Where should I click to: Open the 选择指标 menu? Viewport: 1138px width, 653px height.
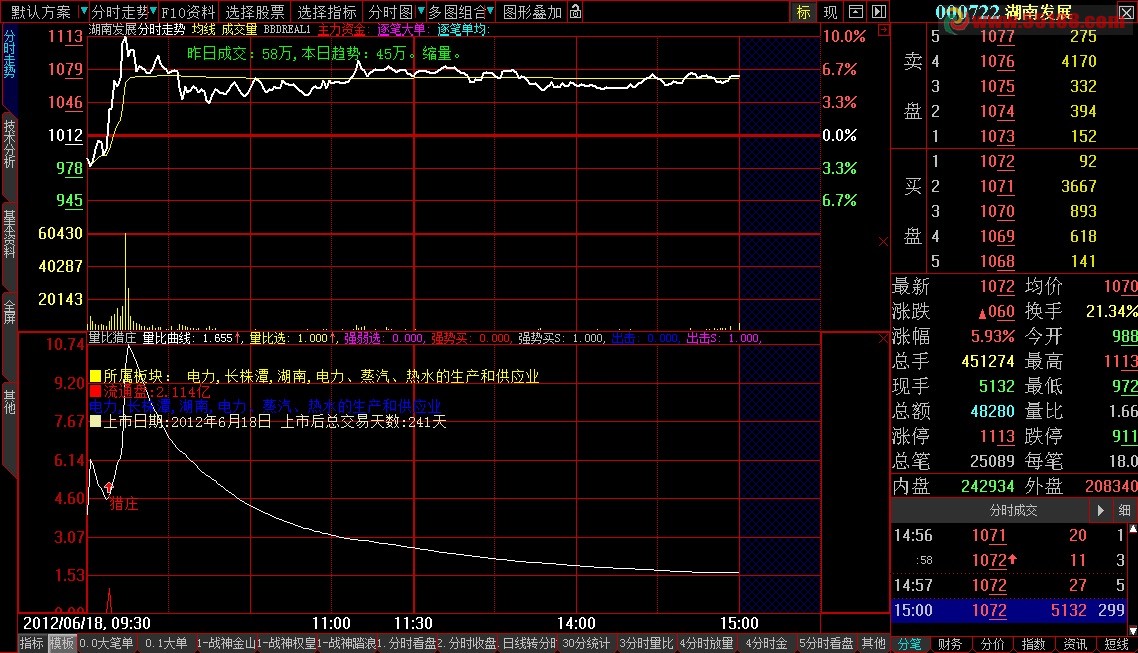click(x=327, y=12)
